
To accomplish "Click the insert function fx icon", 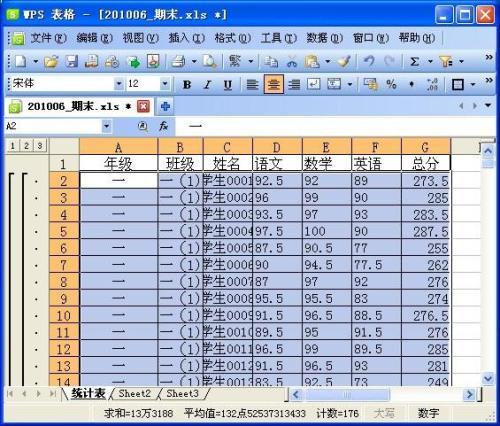I will [x=163, y=126].
